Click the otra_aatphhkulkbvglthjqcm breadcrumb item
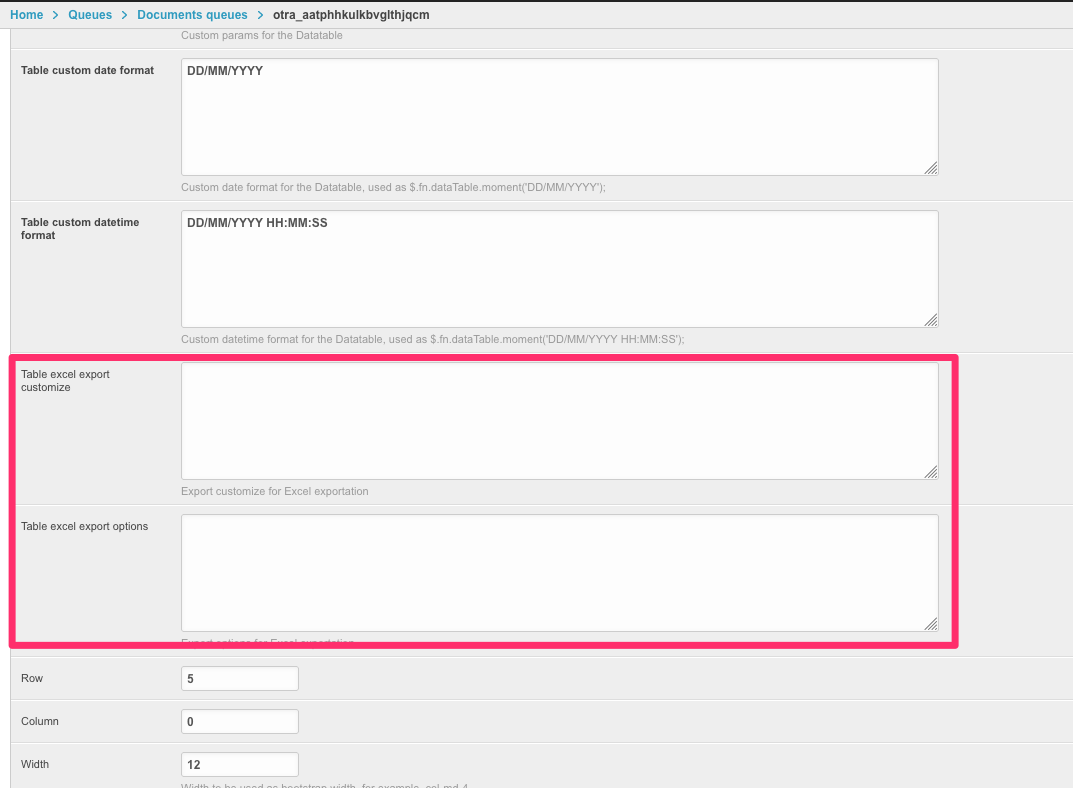 (x=351, y=15)
